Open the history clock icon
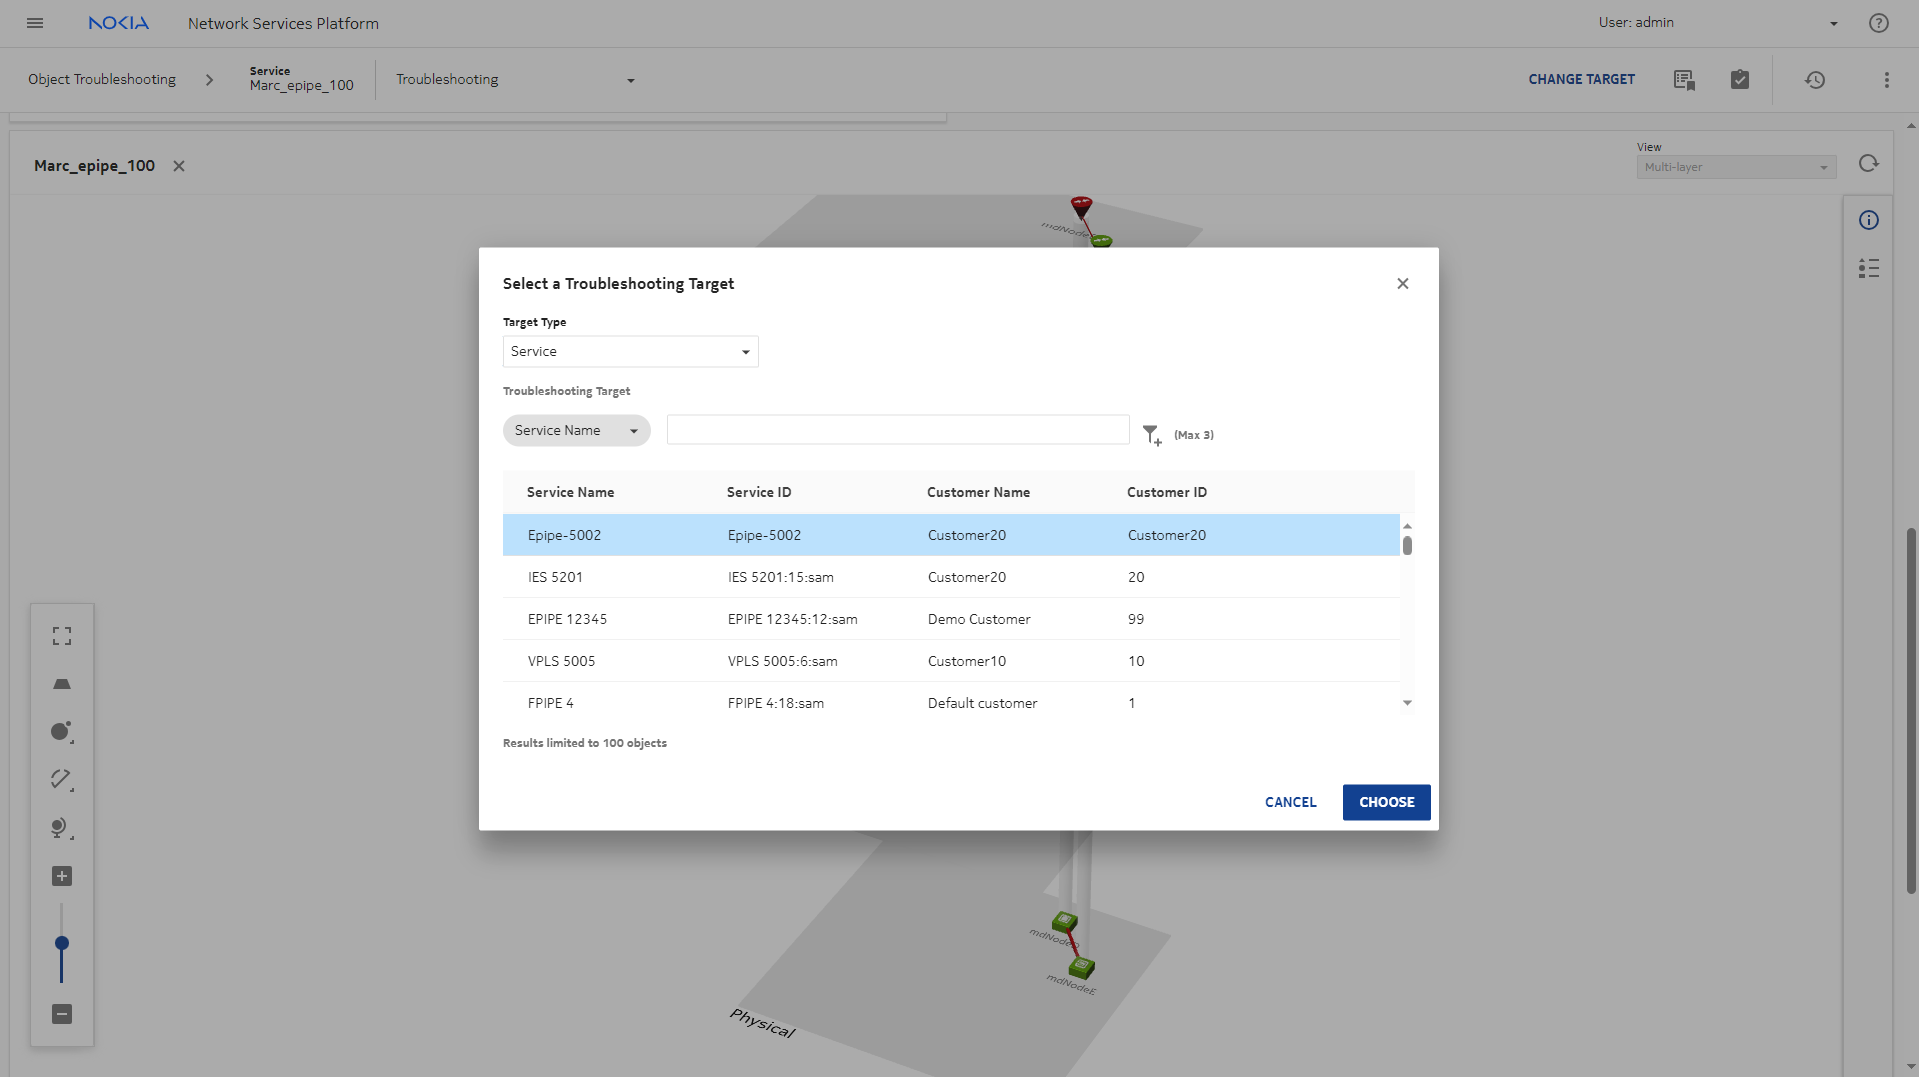The image size is (1919, 1077). click(x=1815, y=80)
